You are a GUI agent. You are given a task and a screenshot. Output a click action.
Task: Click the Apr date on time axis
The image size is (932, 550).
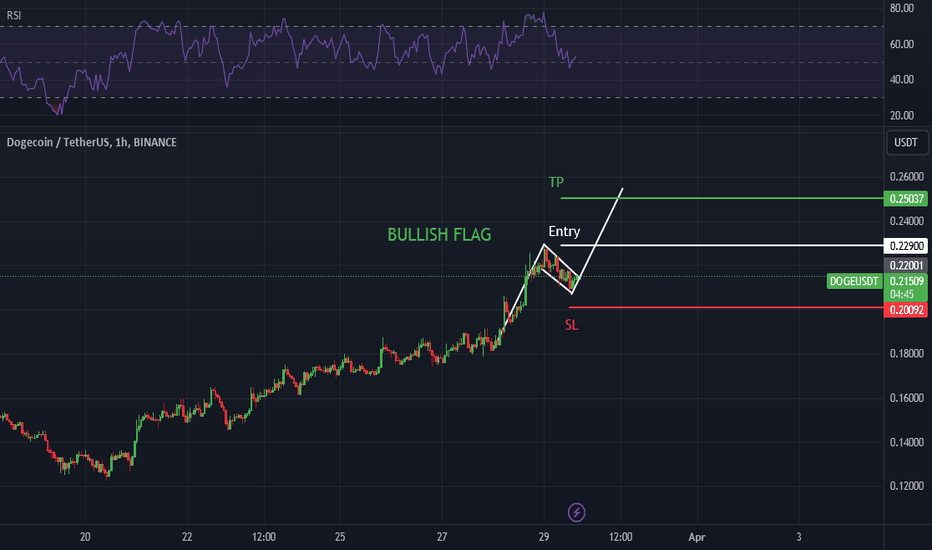coord(697,537)
